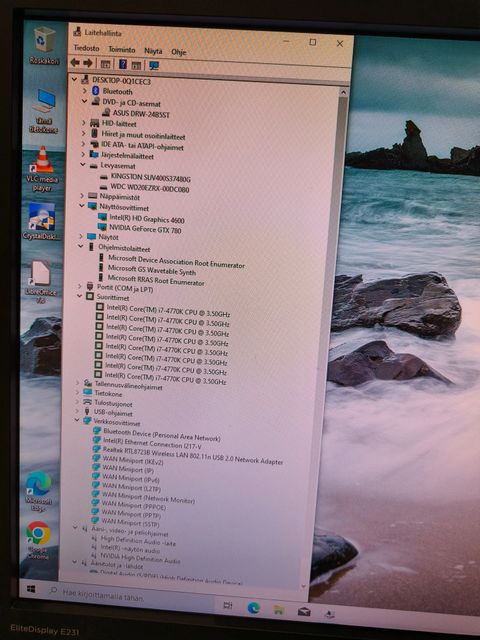Click the Edge icon on the taskbar
480x640 pixels.
pos(253,608)
